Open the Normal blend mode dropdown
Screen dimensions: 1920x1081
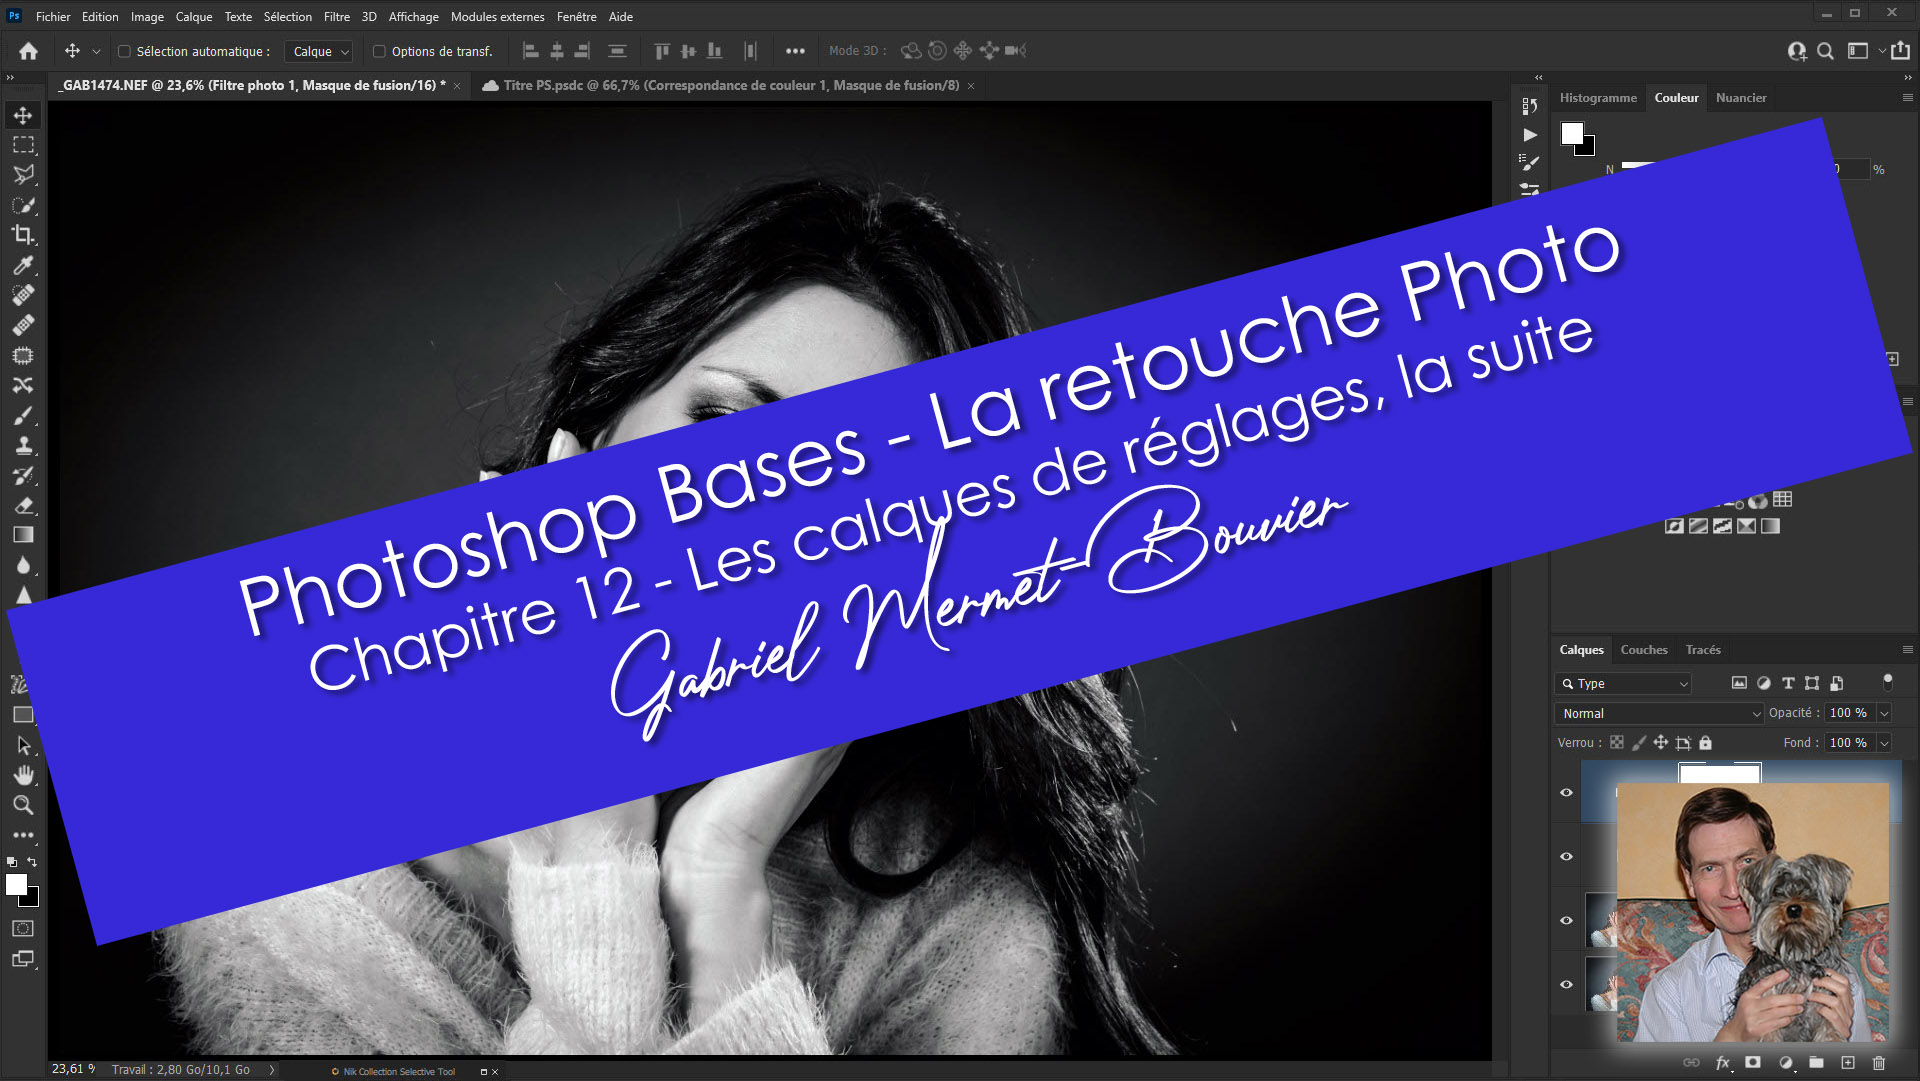click(1660, 713)
